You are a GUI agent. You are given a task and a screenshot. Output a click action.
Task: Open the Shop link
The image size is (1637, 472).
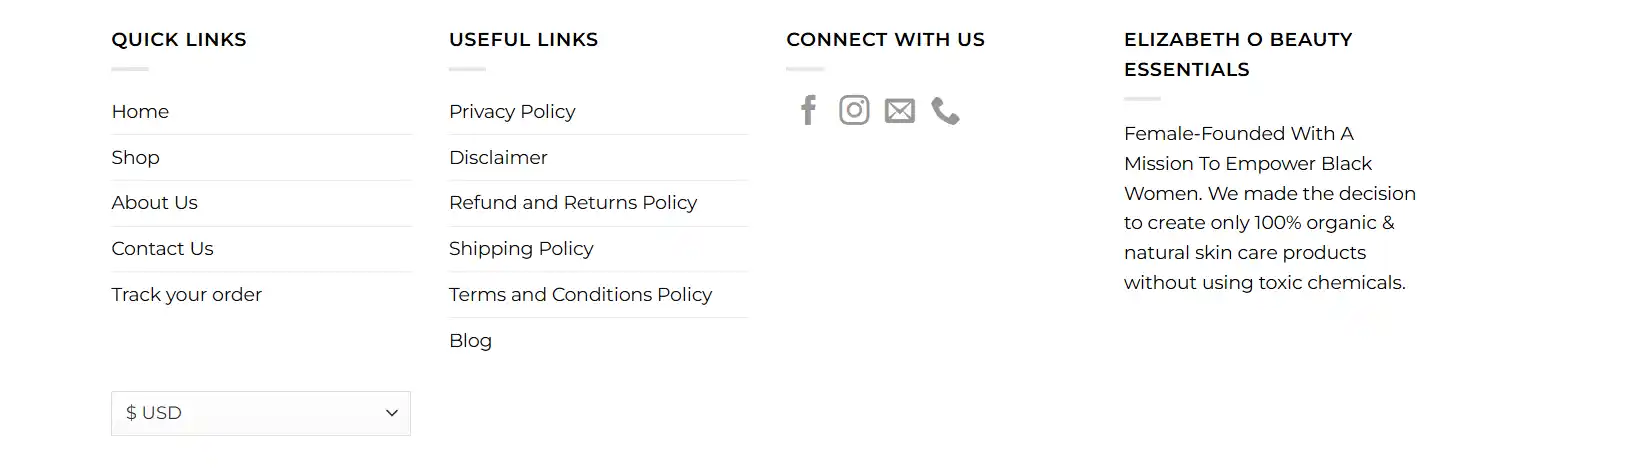[x=135, y=157]
